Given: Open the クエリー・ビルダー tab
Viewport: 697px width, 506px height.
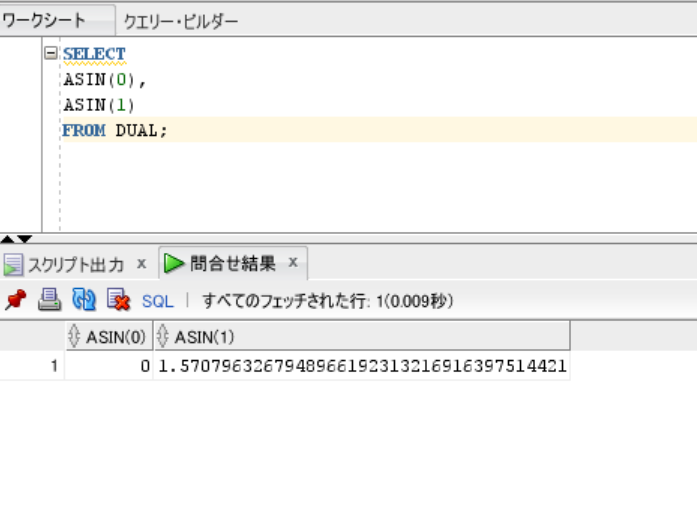Looking at the screenshot, I should point(181,21).
